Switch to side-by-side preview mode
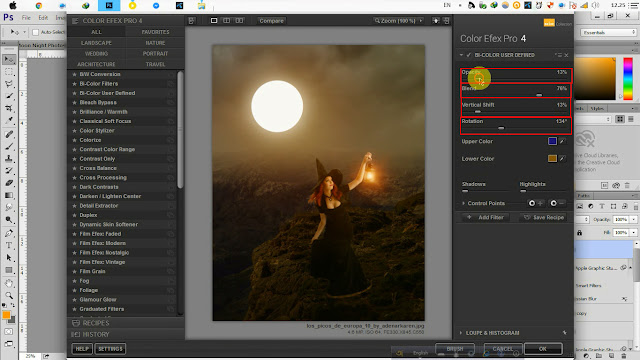 point(239,20)
